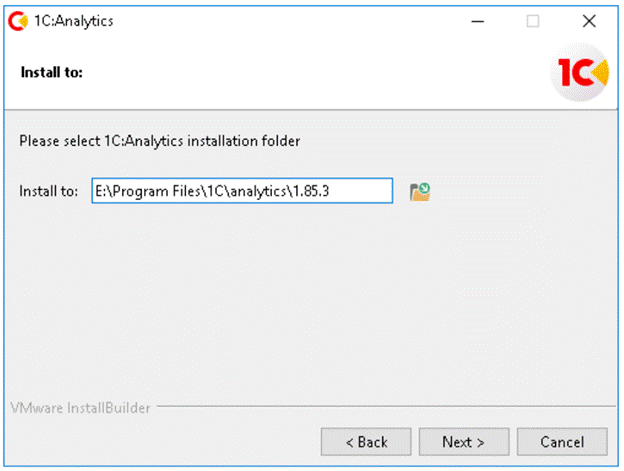The image size is (624, 471).
Task: Click the "Install to:" field label
Action: 48,191
